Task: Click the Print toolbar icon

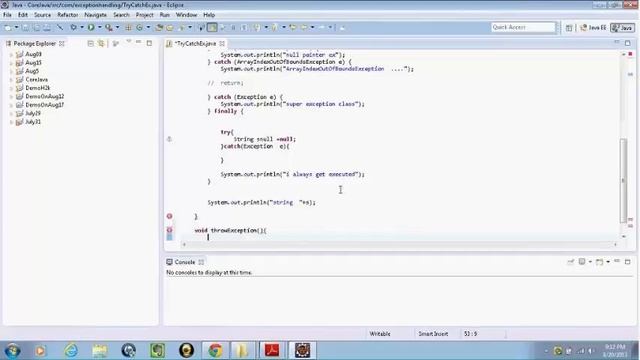Action: (47, 27)
